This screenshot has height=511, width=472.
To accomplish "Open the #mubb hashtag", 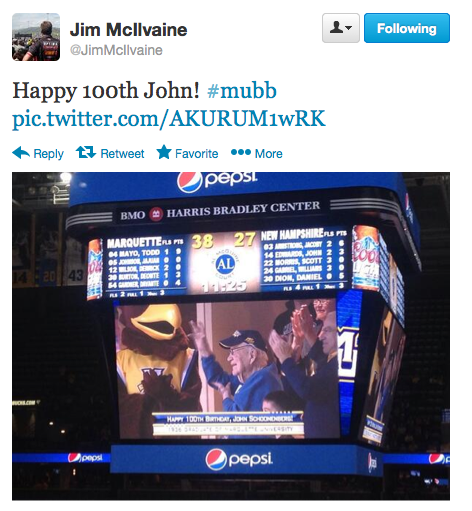I will pos(242,90).
